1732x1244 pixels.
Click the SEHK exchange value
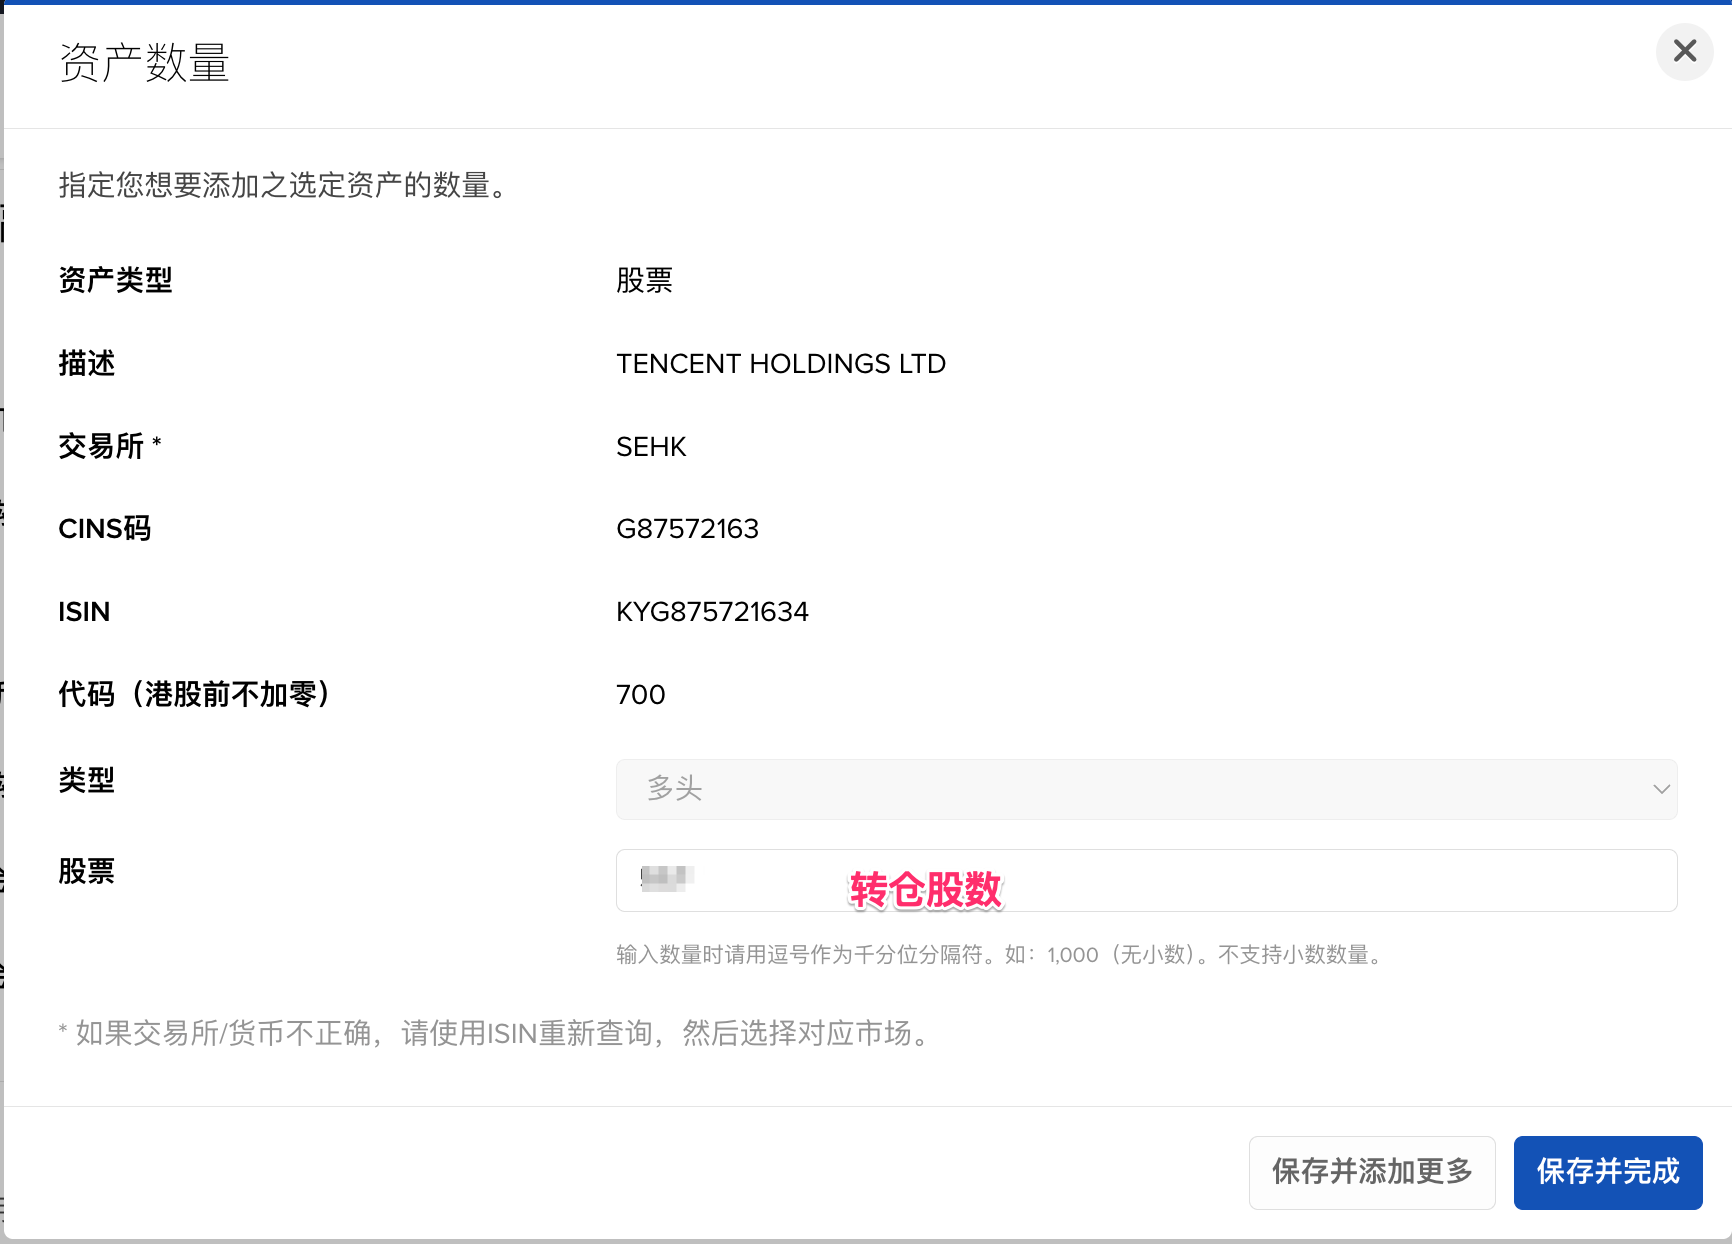(651, 447)
